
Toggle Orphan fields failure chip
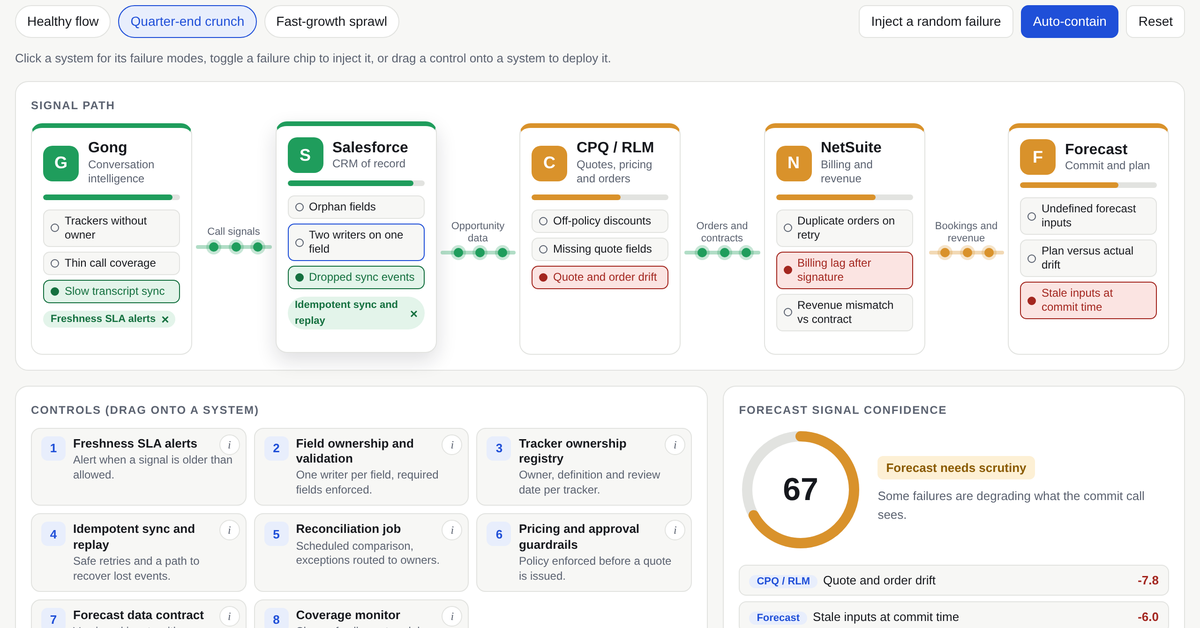356,207
